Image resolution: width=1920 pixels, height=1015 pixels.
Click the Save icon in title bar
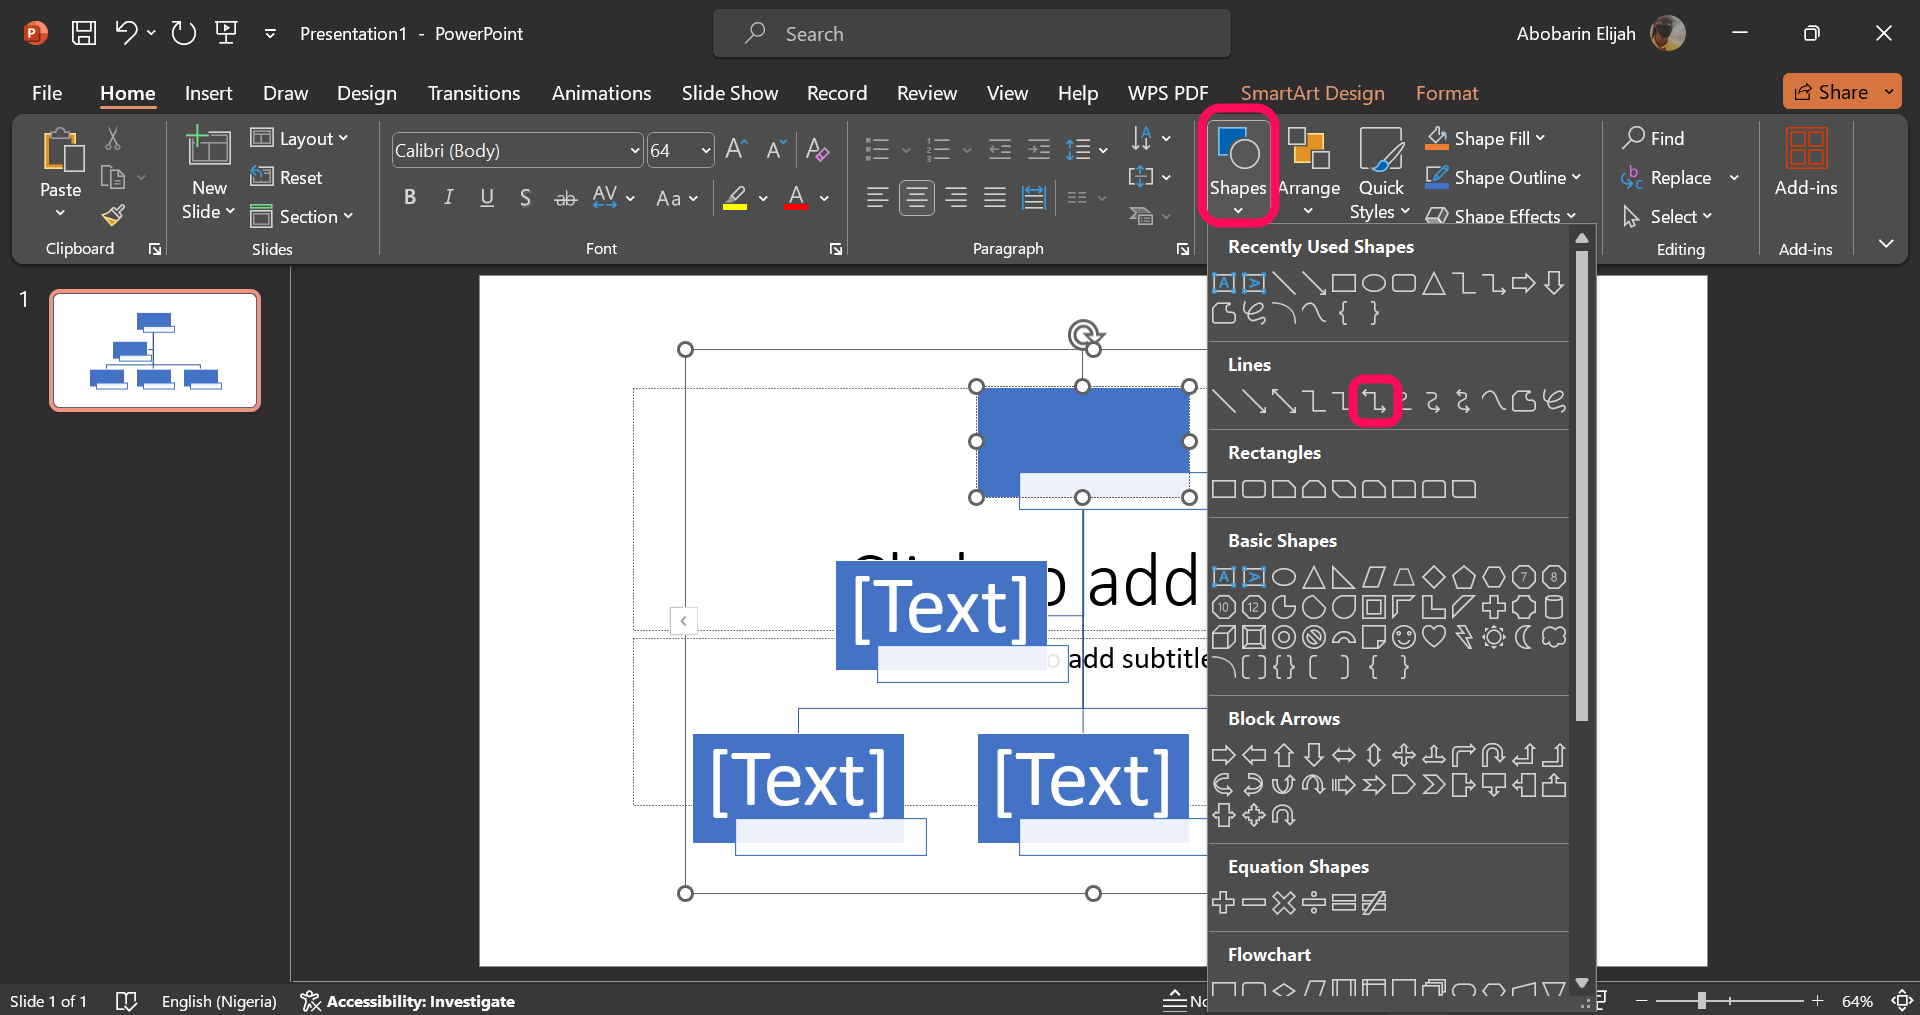84,33
